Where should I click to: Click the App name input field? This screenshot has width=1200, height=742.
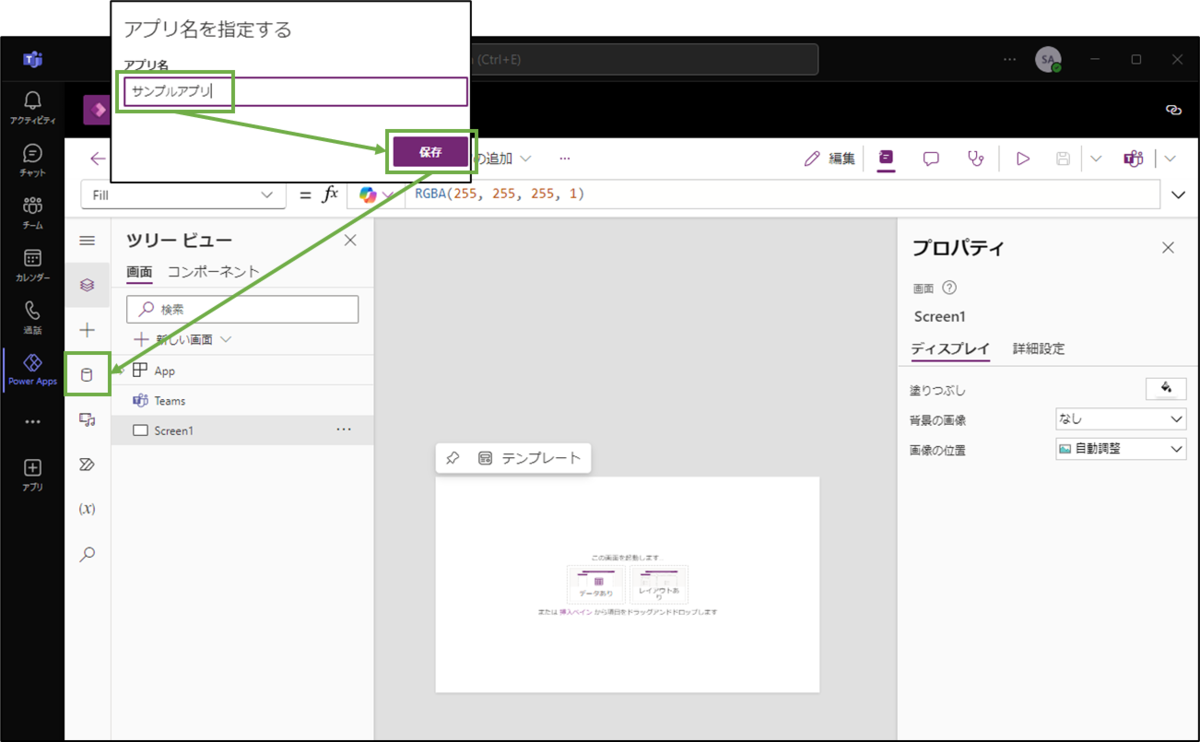(x=295, y=91)
